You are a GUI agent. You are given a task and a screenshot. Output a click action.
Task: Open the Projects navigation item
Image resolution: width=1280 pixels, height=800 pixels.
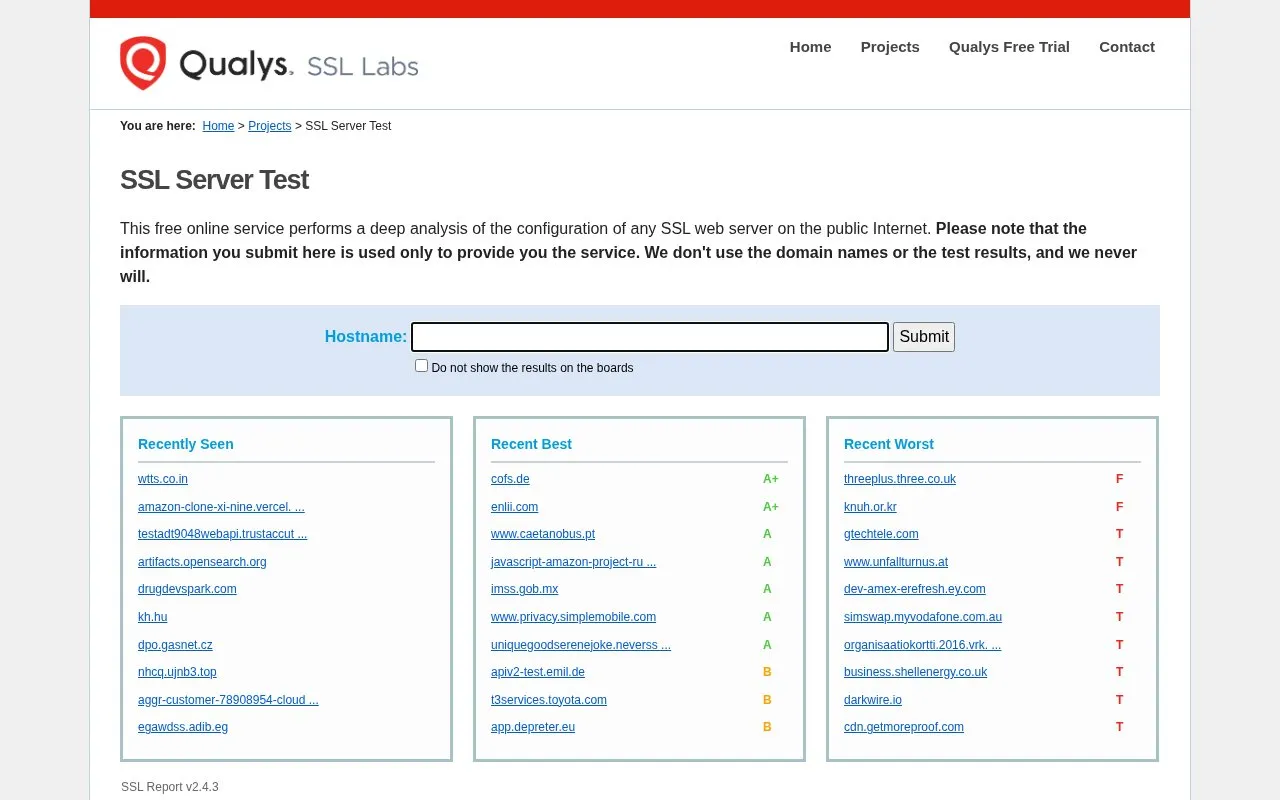(890, 47)
